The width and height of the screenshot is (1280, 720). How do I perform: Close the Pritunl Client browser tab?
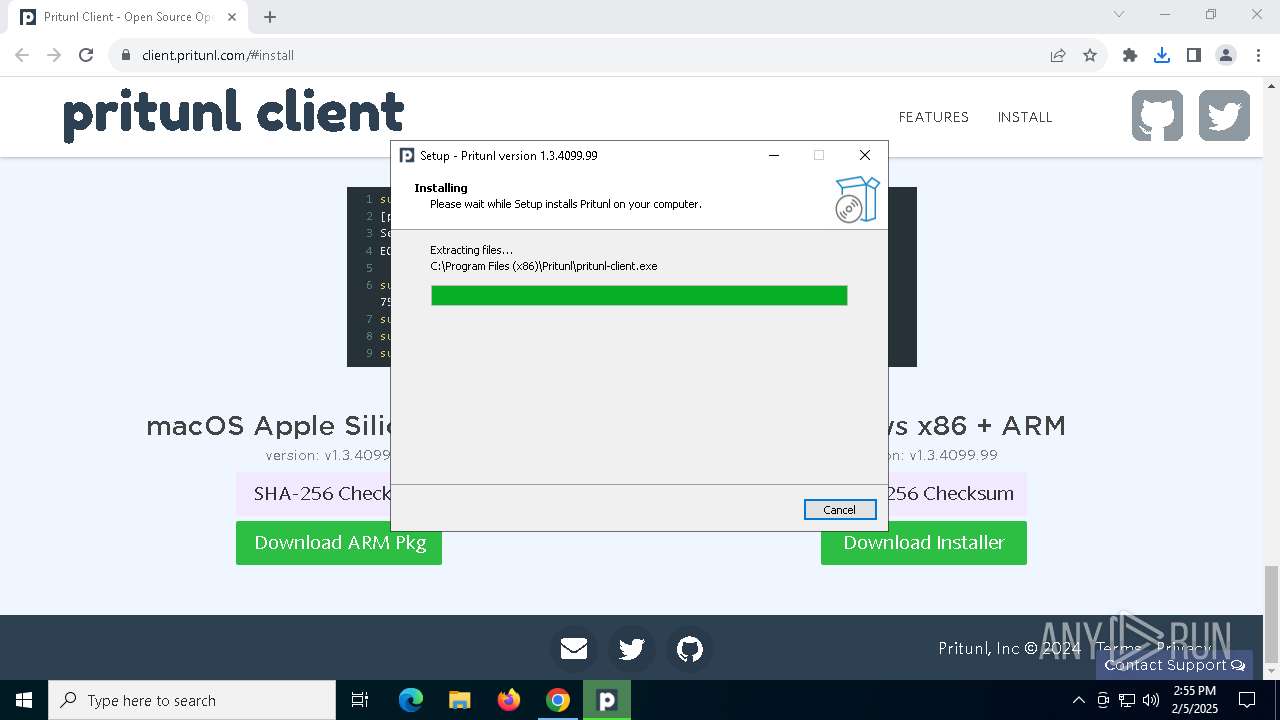click(x=233, y=17)
